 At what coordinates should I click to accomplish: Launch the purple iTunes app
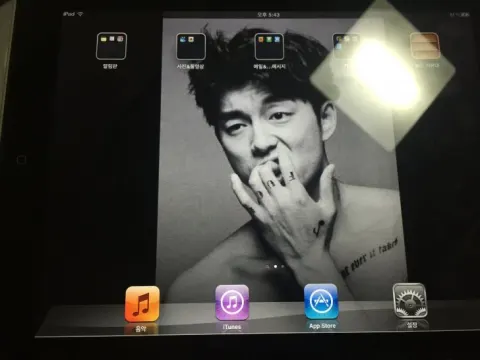click(232, 303)
